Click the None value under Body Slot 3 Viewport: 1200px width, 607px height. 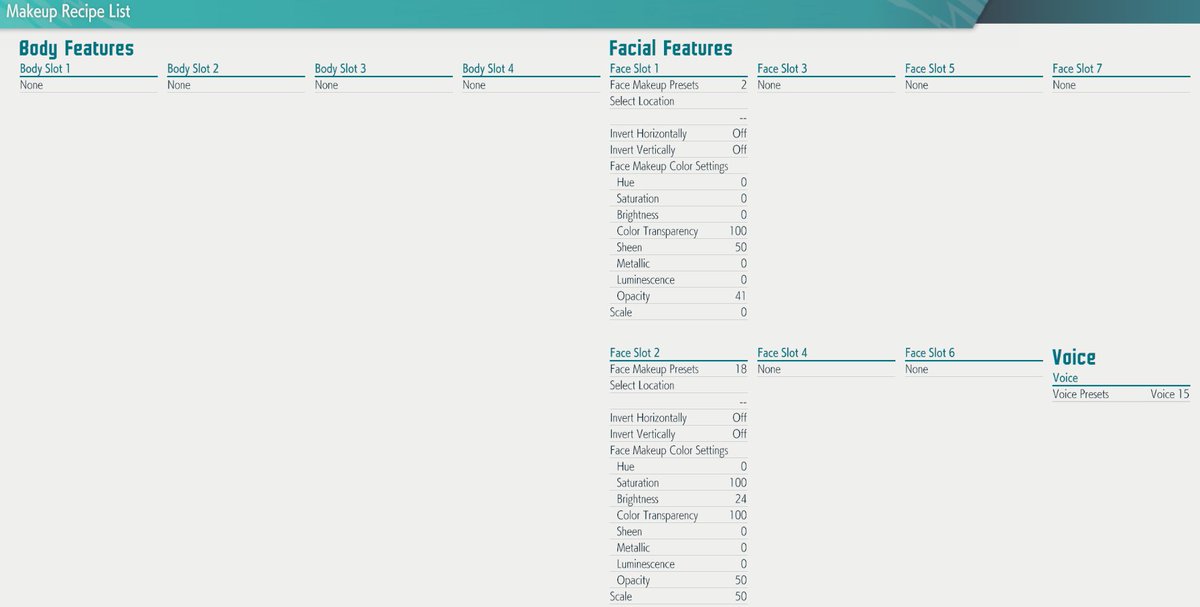pos(326,85)
